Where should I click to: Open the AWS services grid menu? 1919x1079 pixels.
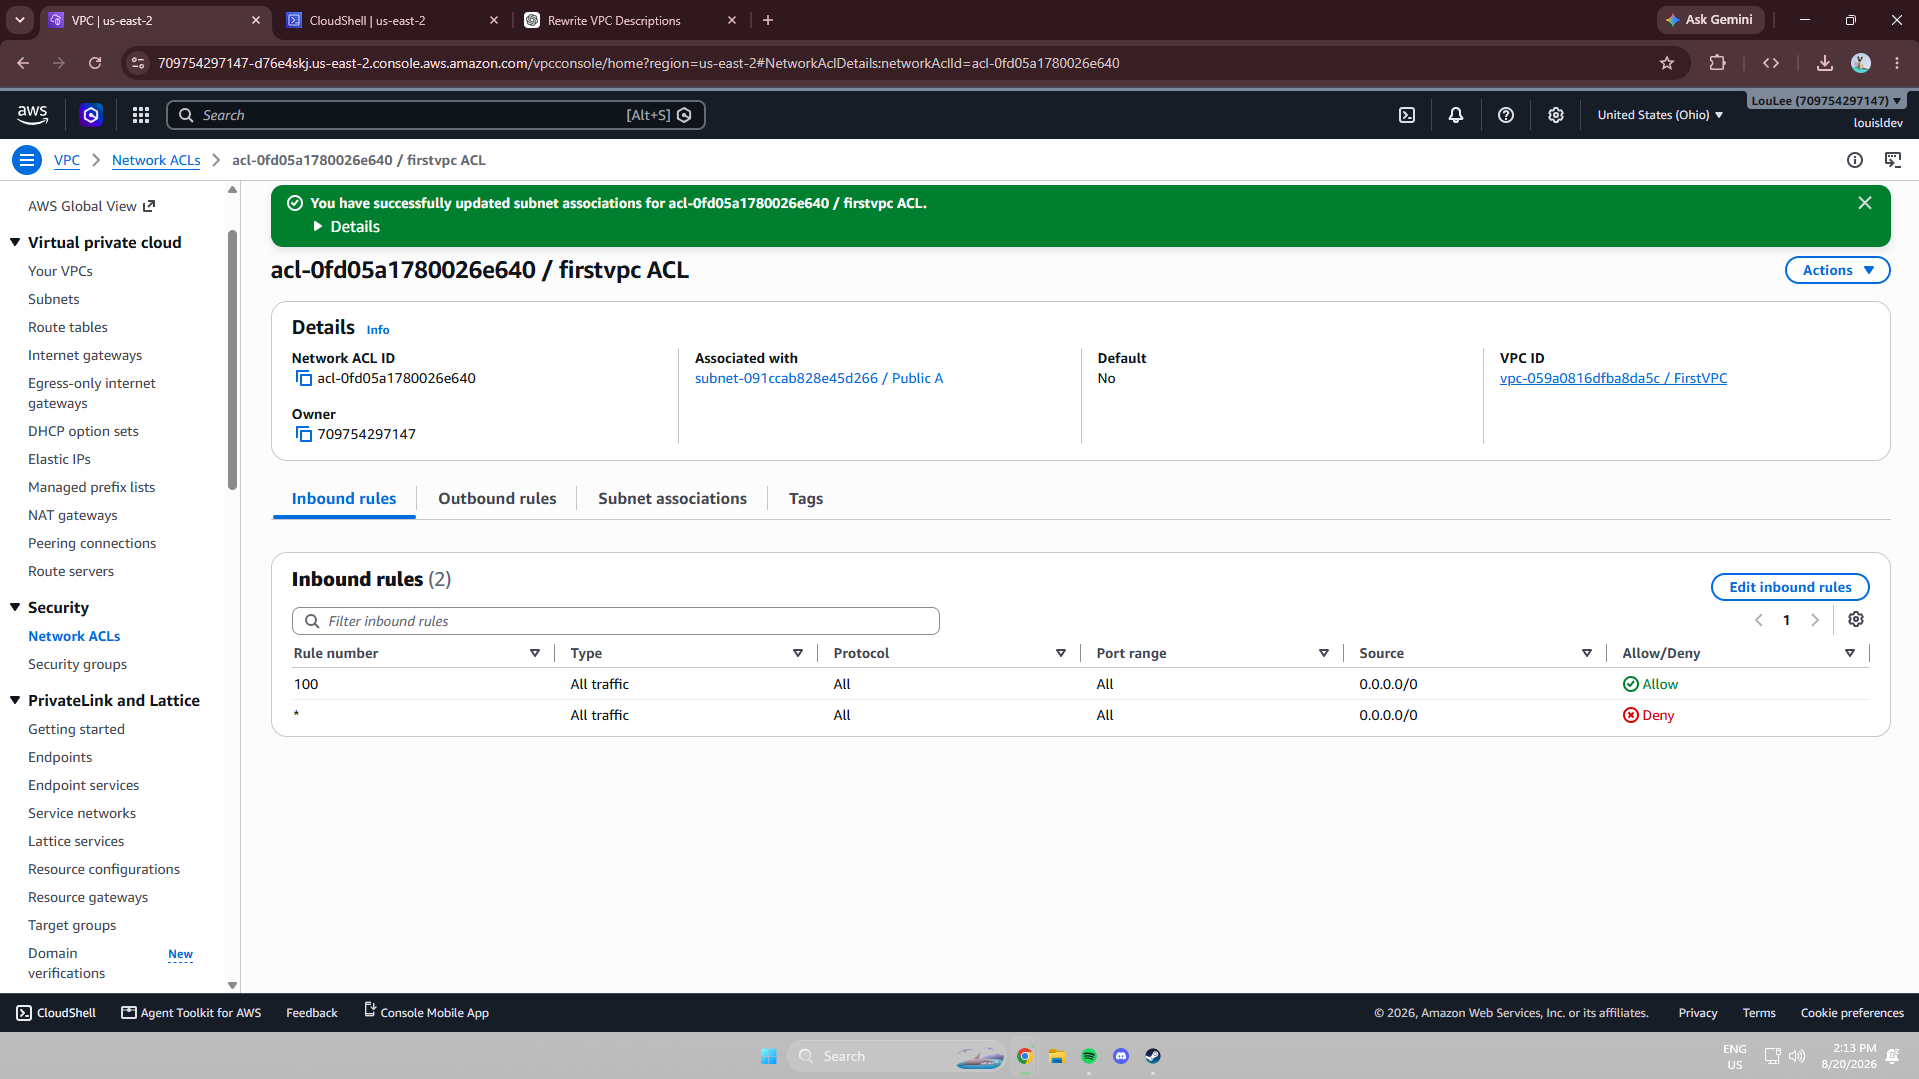(141, 115)
